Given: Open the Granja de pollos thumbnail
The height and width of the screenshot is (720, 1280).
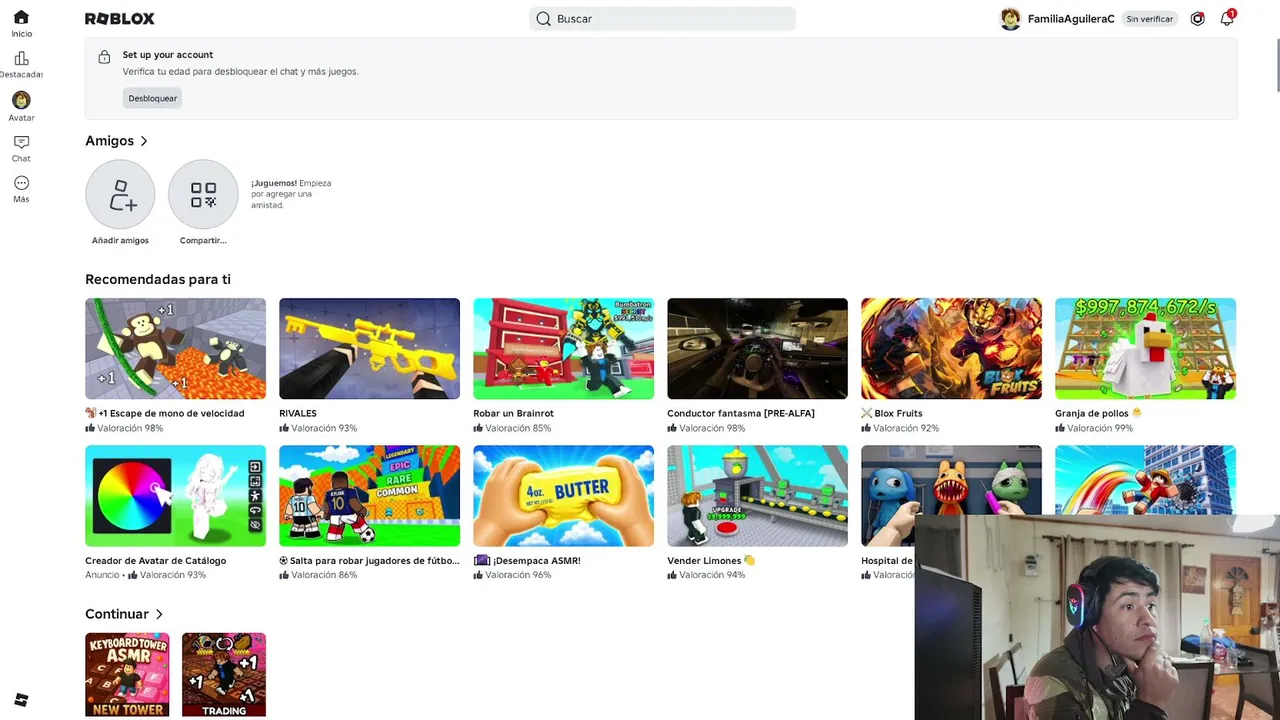Looking at the screenshot, I should [x=1145, y=348].
